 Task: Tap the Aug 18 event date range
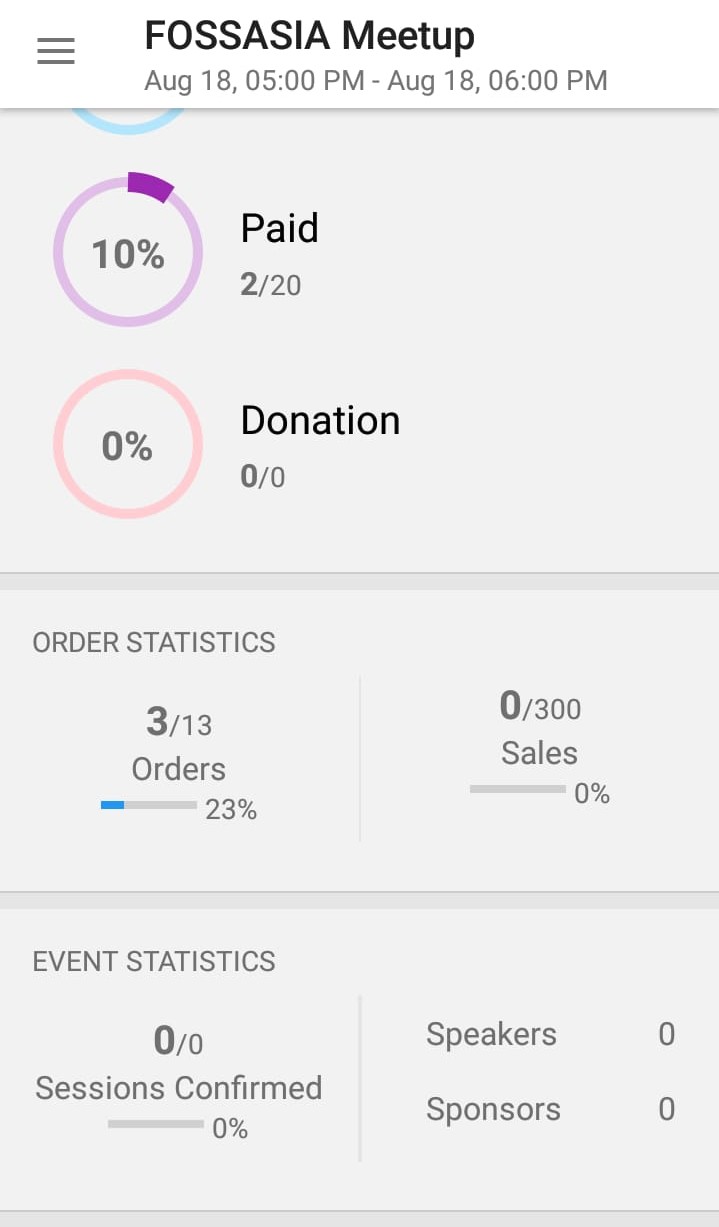[375, 80]
